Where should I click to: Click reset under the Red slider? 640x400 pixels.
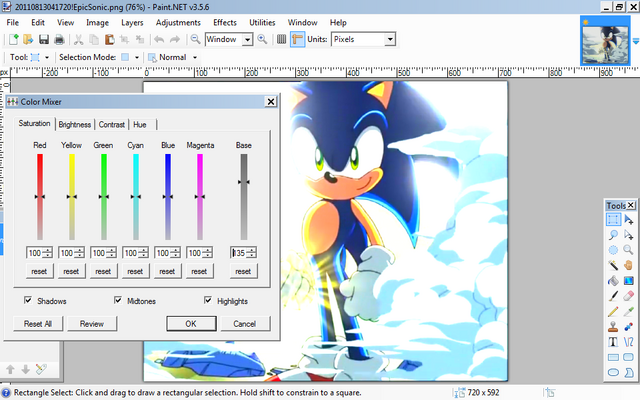point(39,271)
